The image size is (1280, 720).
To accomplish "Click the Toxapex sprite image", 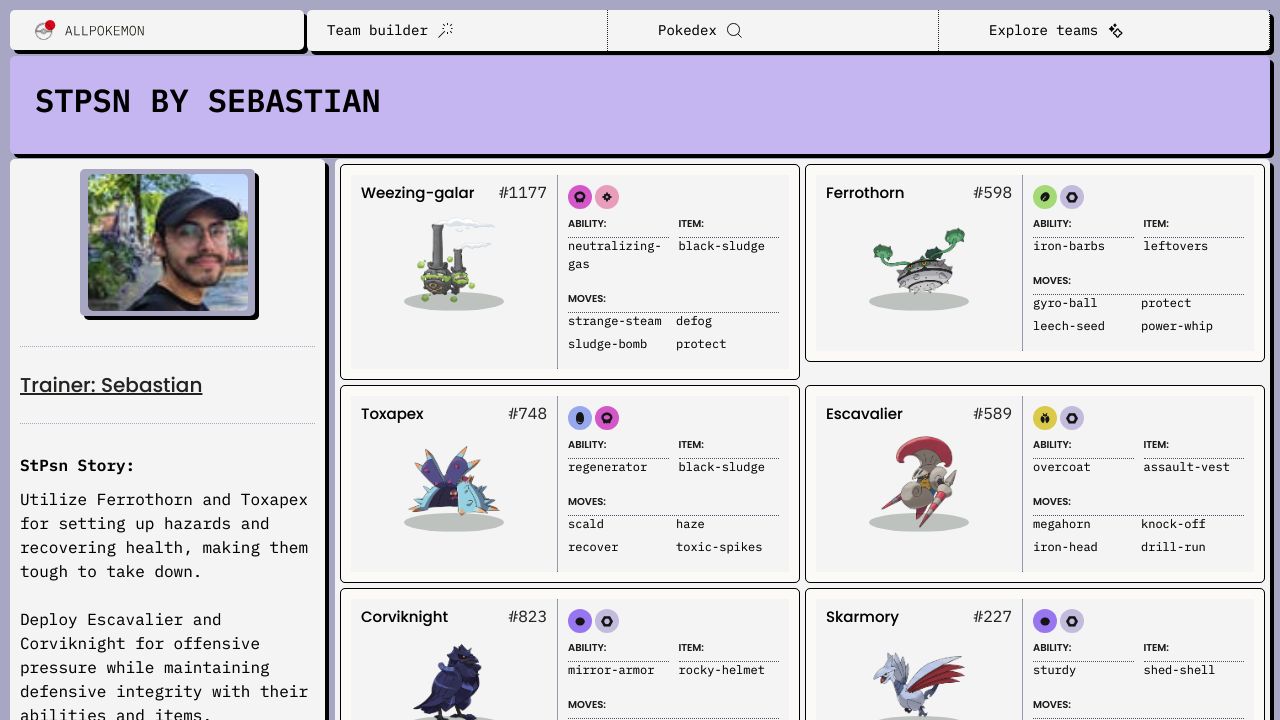I will [454, 481].
